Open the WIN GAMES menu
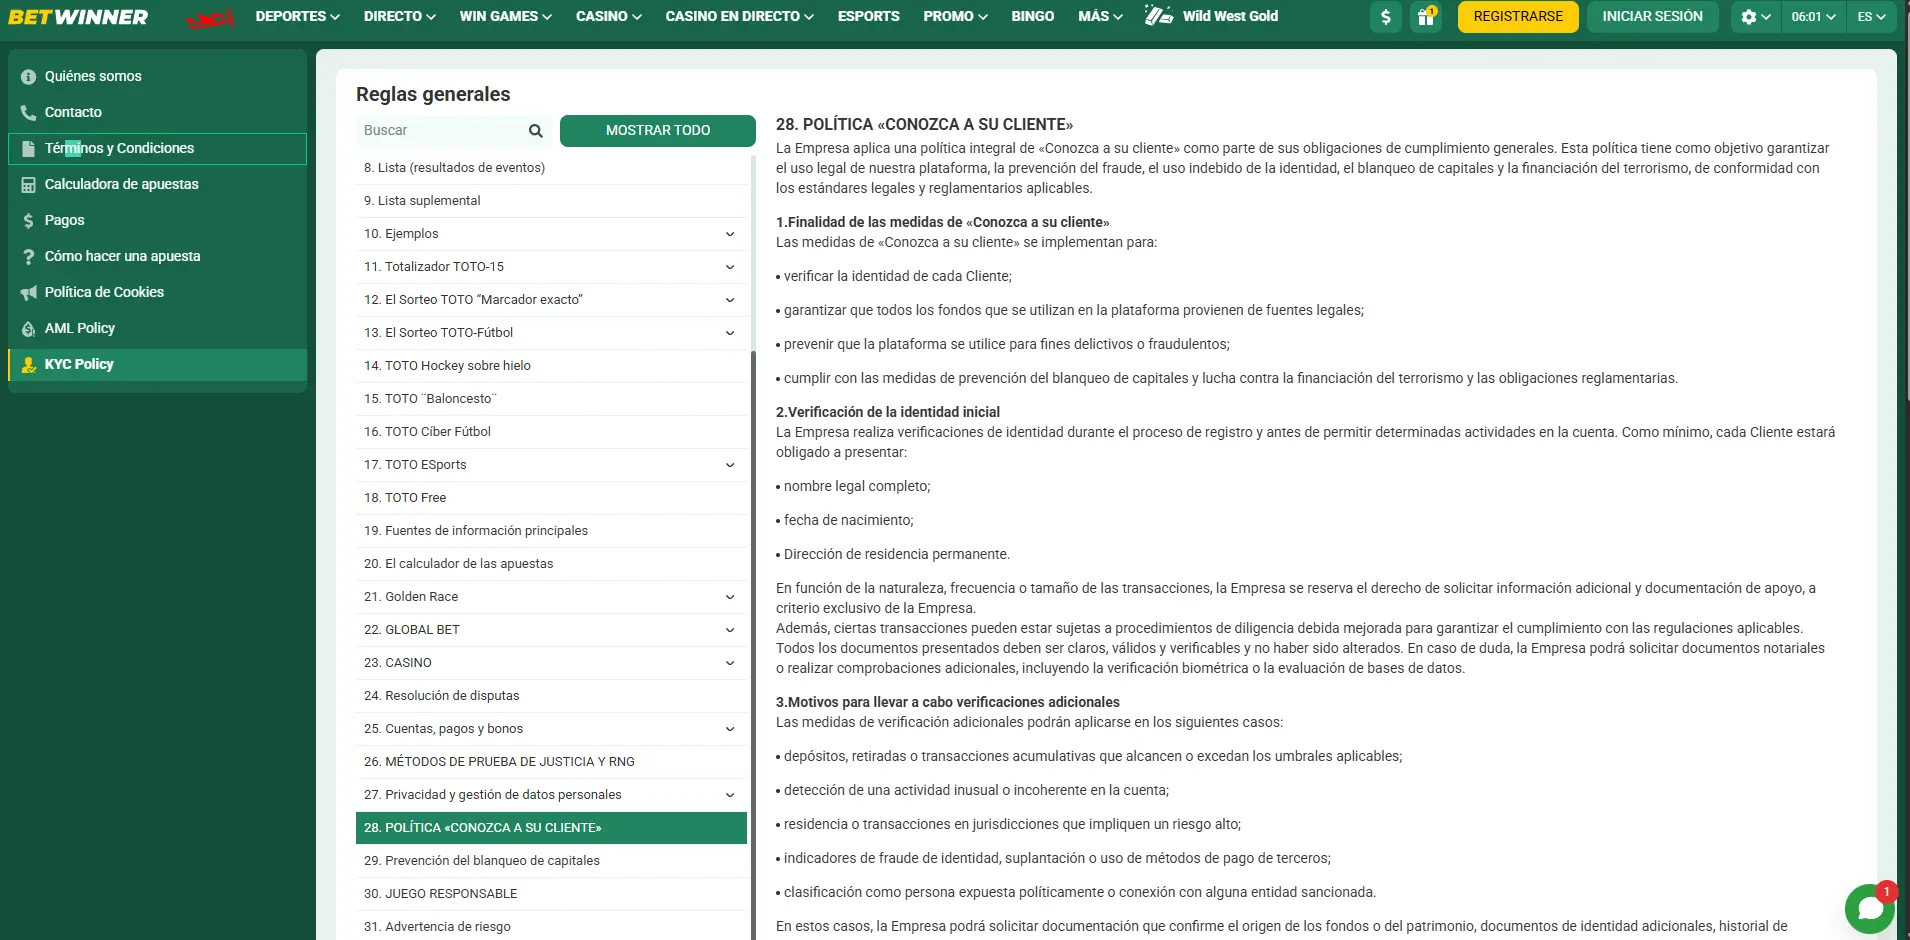Screen dimensions: 1910x940 505,16
